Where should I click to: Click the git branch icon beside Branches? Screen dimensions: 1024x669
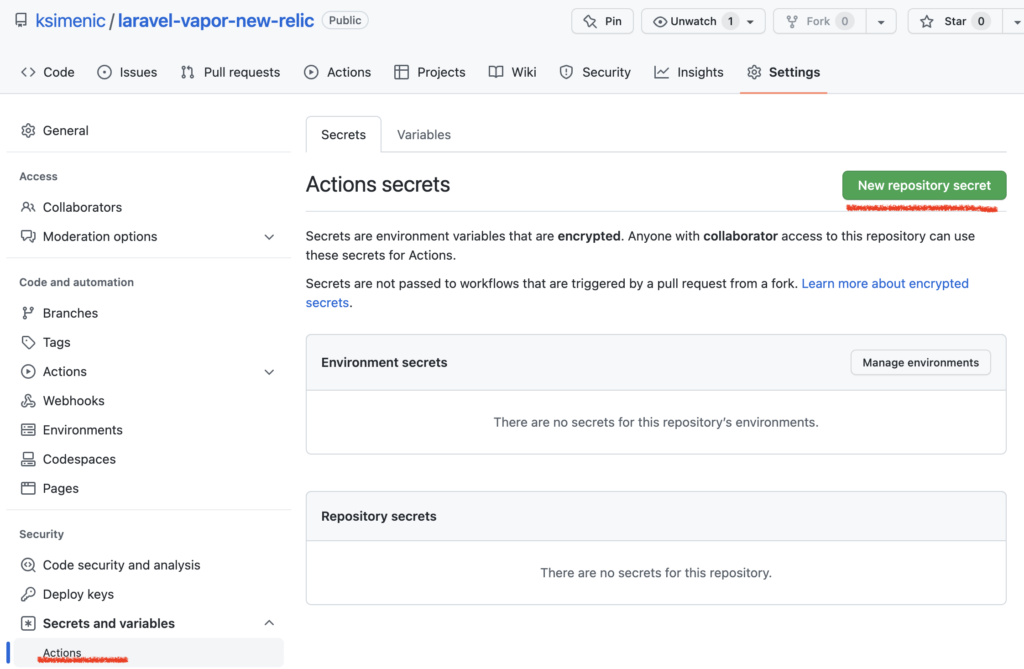(28, 313)
